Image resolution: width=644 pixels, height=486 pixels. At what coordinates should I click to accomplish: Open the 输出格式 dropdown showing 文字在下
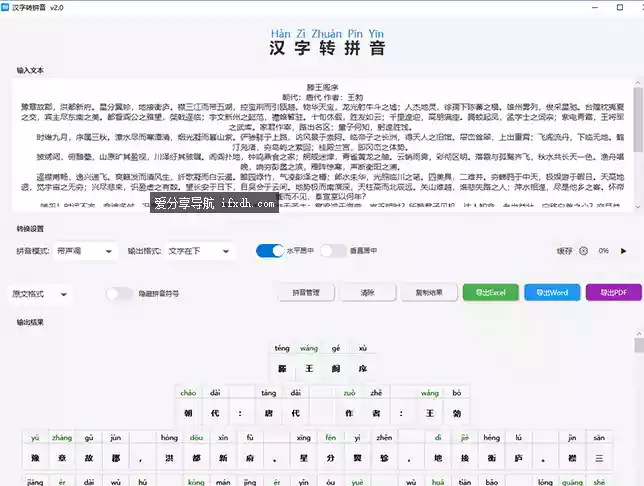coord(200,251)
